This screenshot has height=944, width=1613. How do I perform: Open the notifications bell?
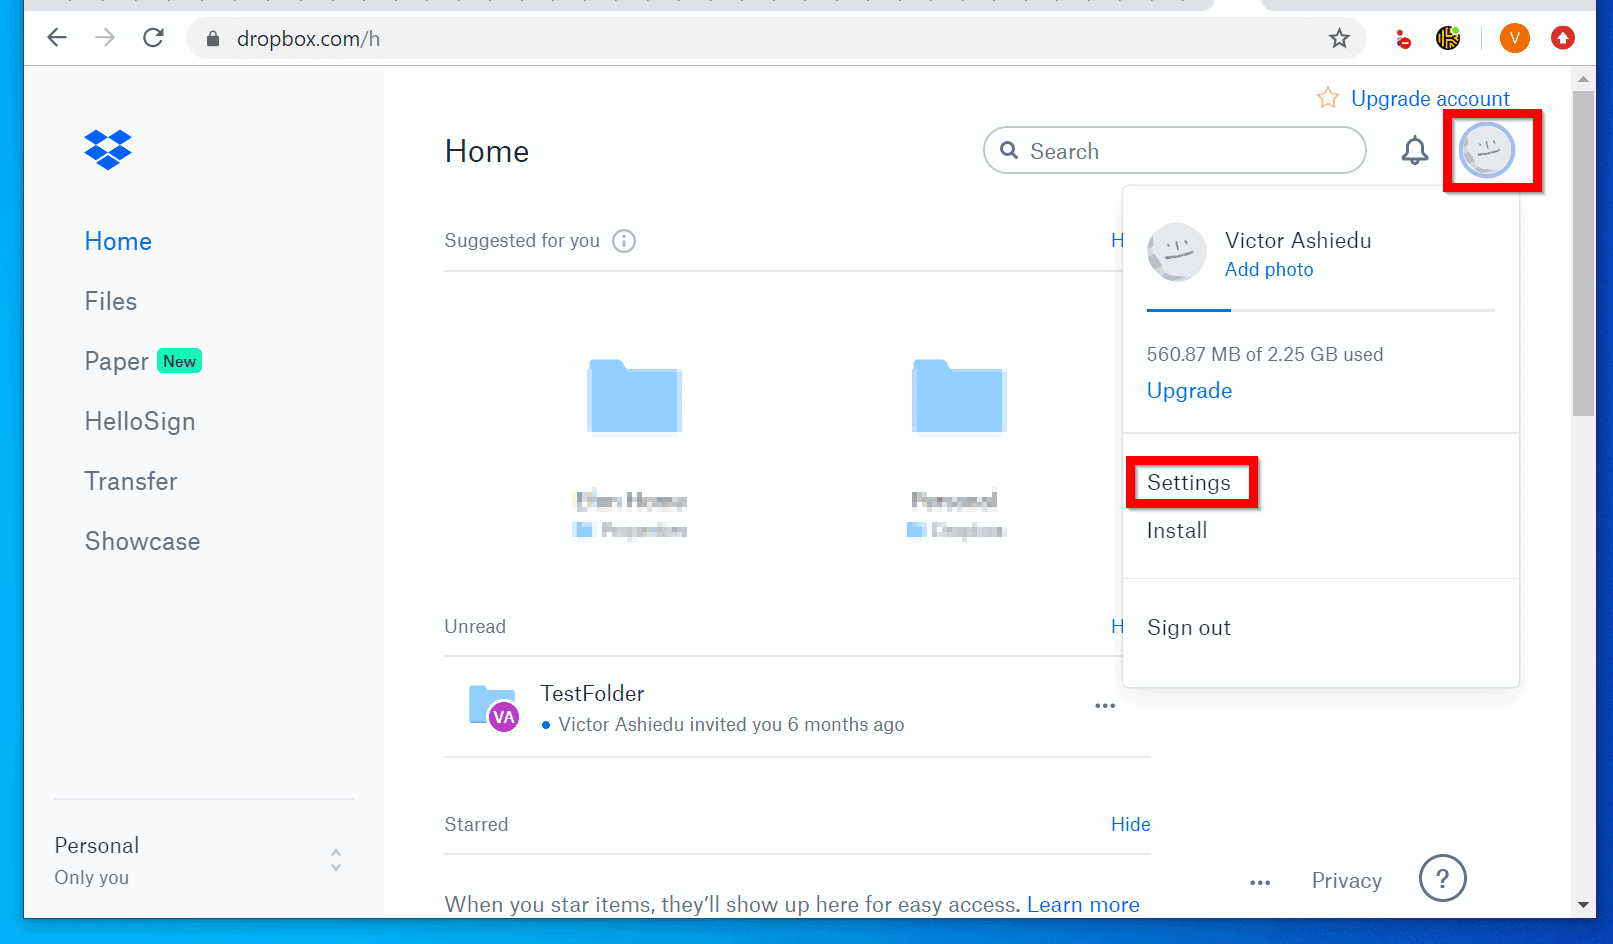click(1414, 150)
